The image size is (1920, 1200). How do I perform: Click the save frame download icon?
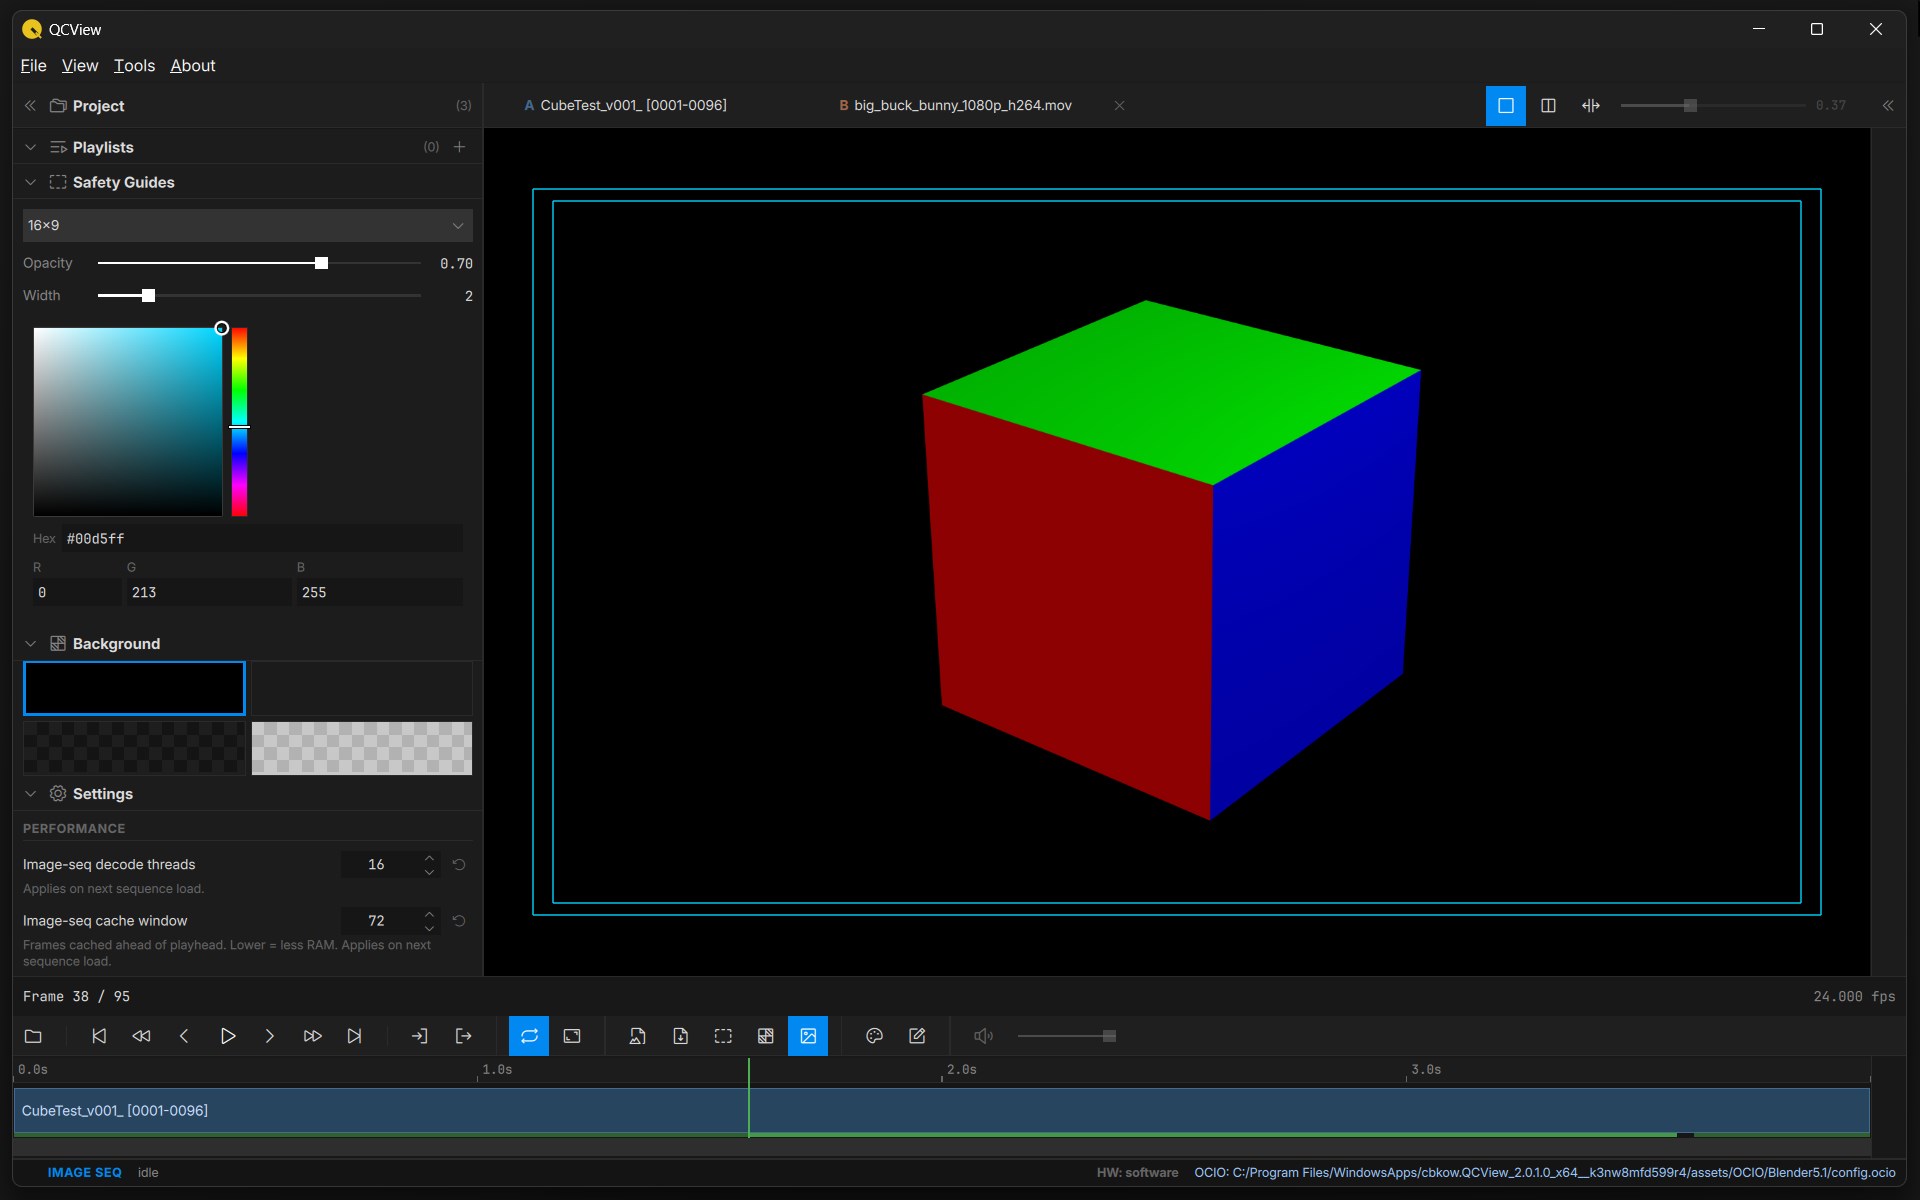pos(680,1036)
